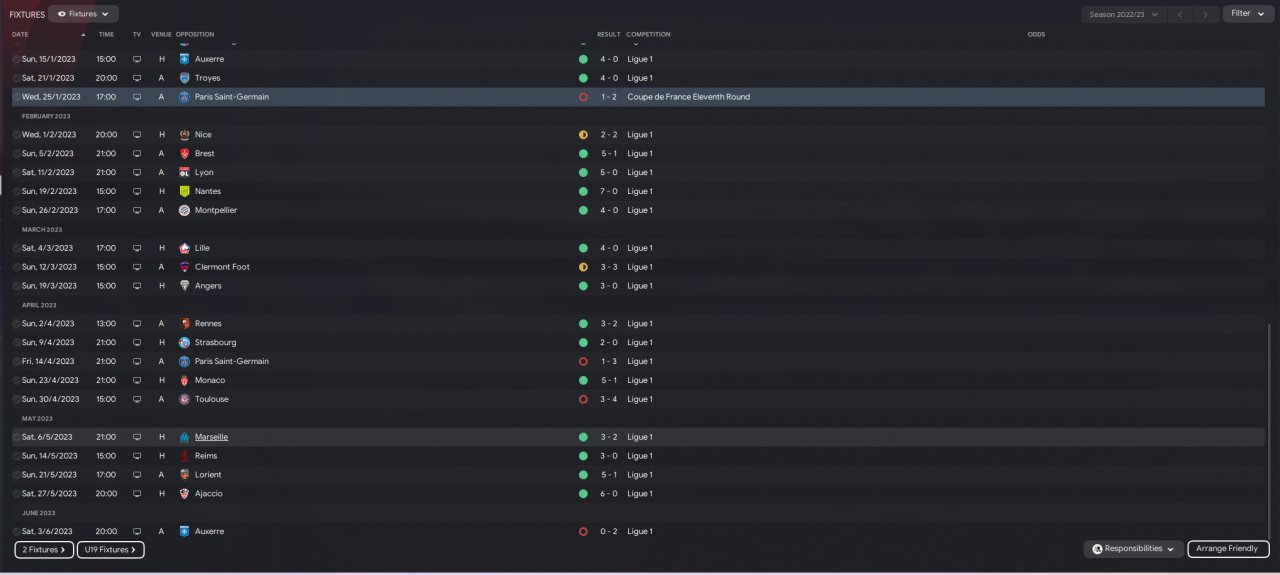Open the Fixtures view dropdown
This screenshot has width=1280, height=575.
click(83, 14)
